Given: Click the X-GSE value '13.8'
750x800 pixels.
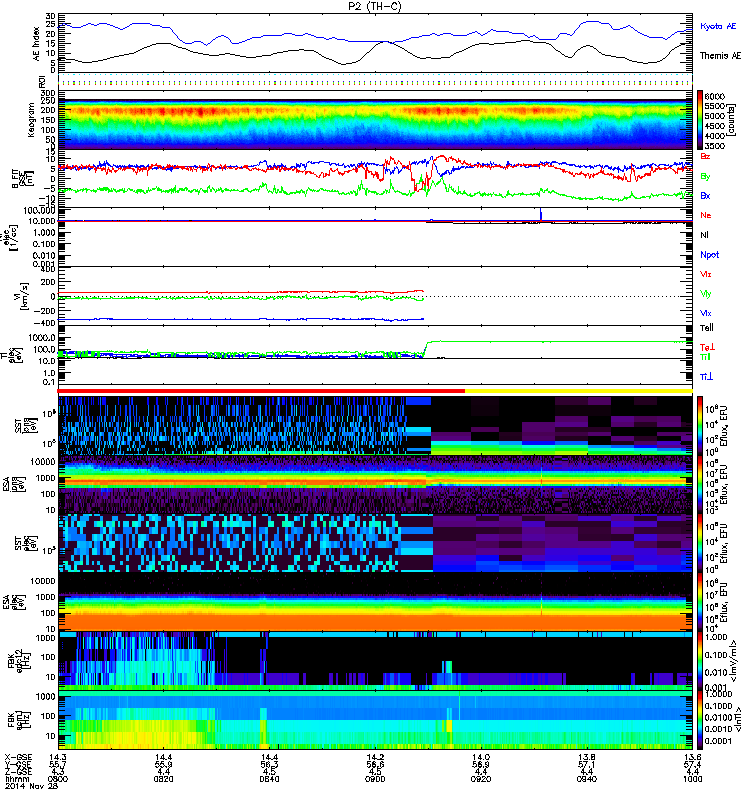Looking at the screenshot, I should coord(587,758).
